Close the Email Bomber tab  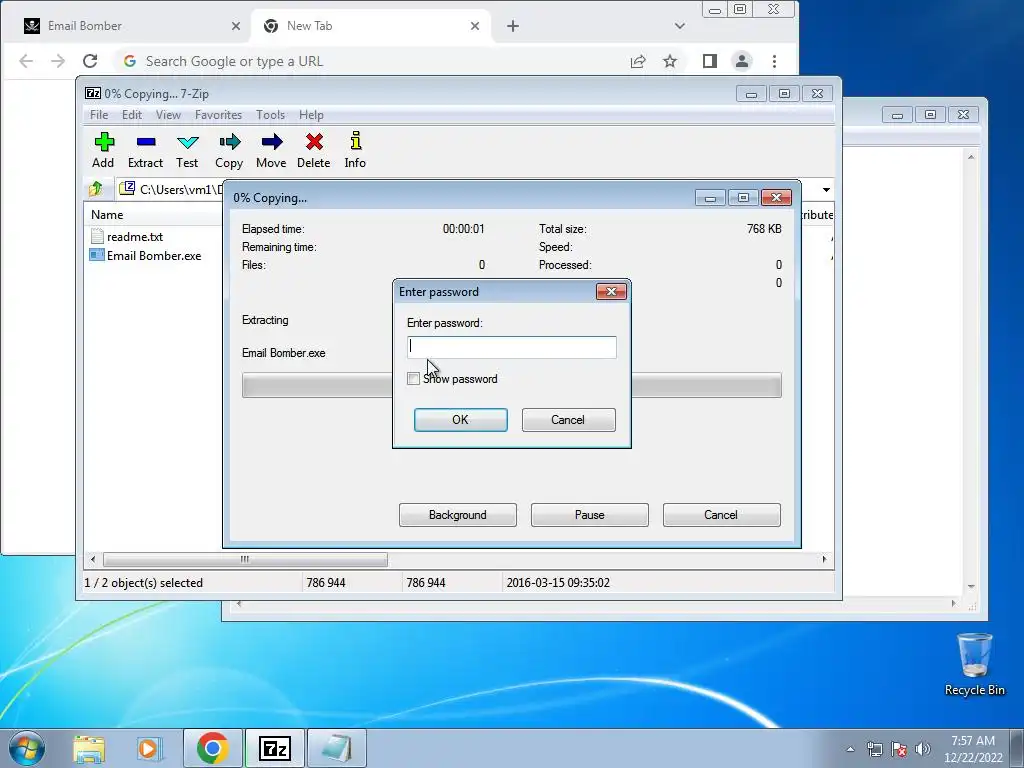pos(236,26)
